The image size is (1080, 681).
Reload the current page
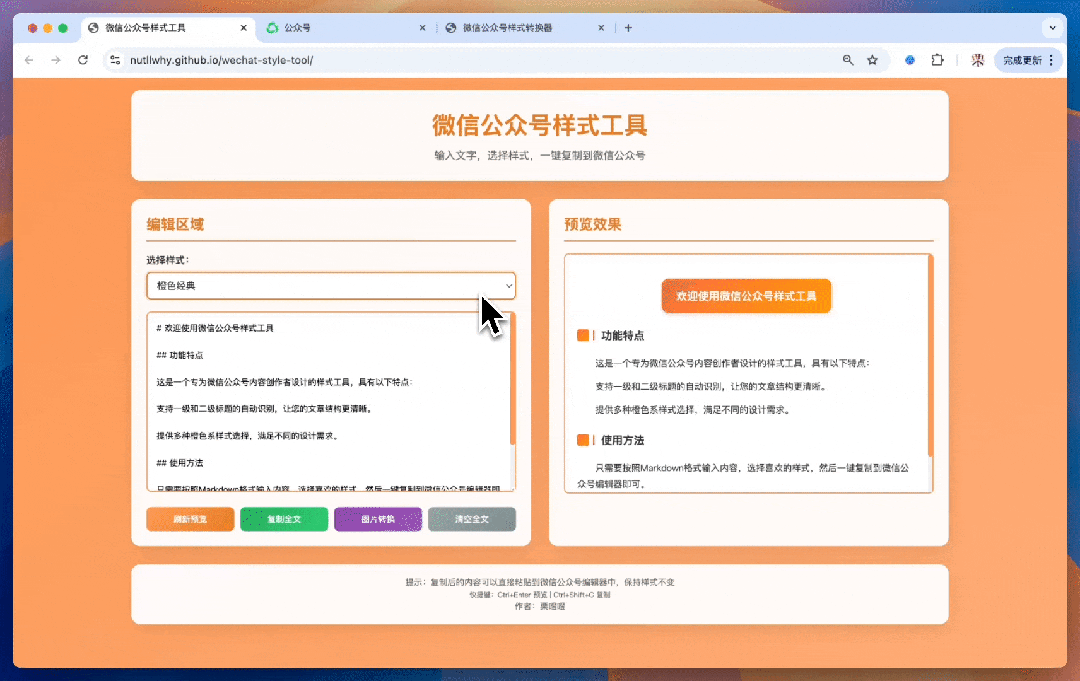pos(83,60)
